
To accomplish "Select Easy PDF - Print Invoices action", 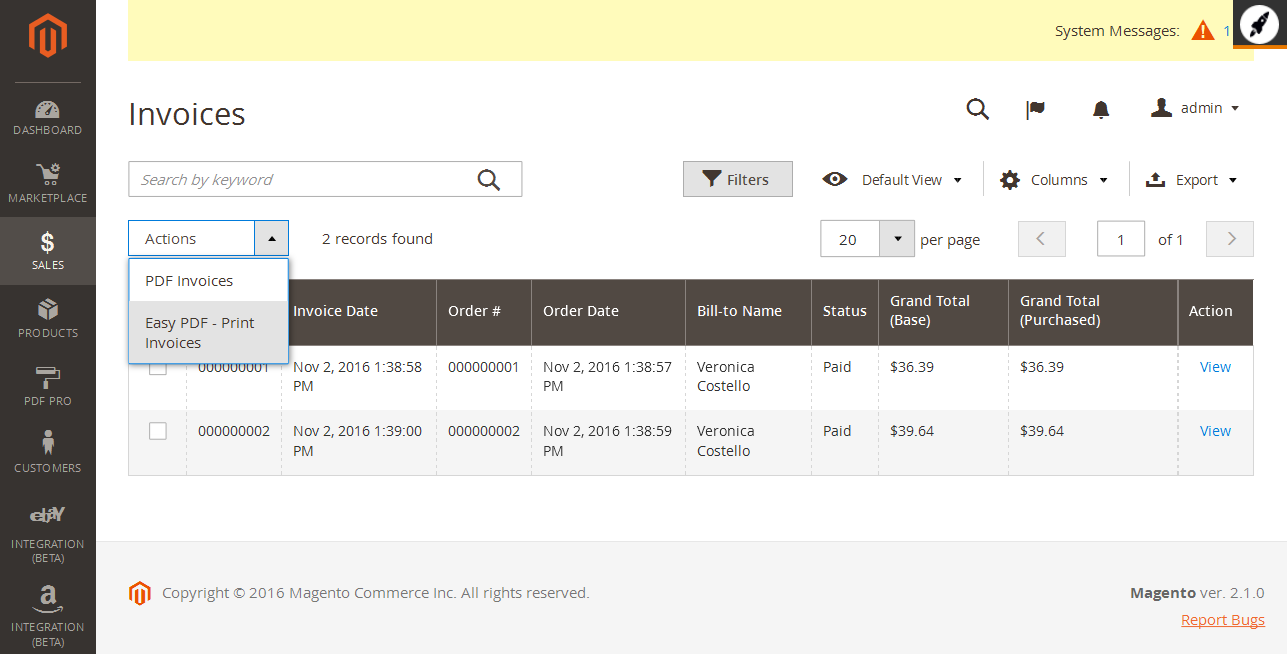I will coord(200,332).
